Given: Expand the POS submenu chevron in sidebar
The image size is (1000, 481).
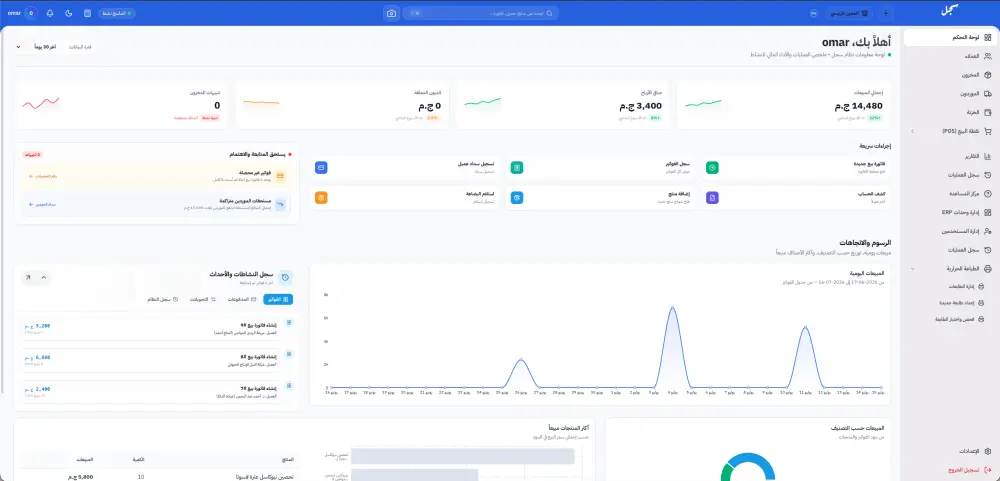Looking at the screenshot, I should click(912, 131).
